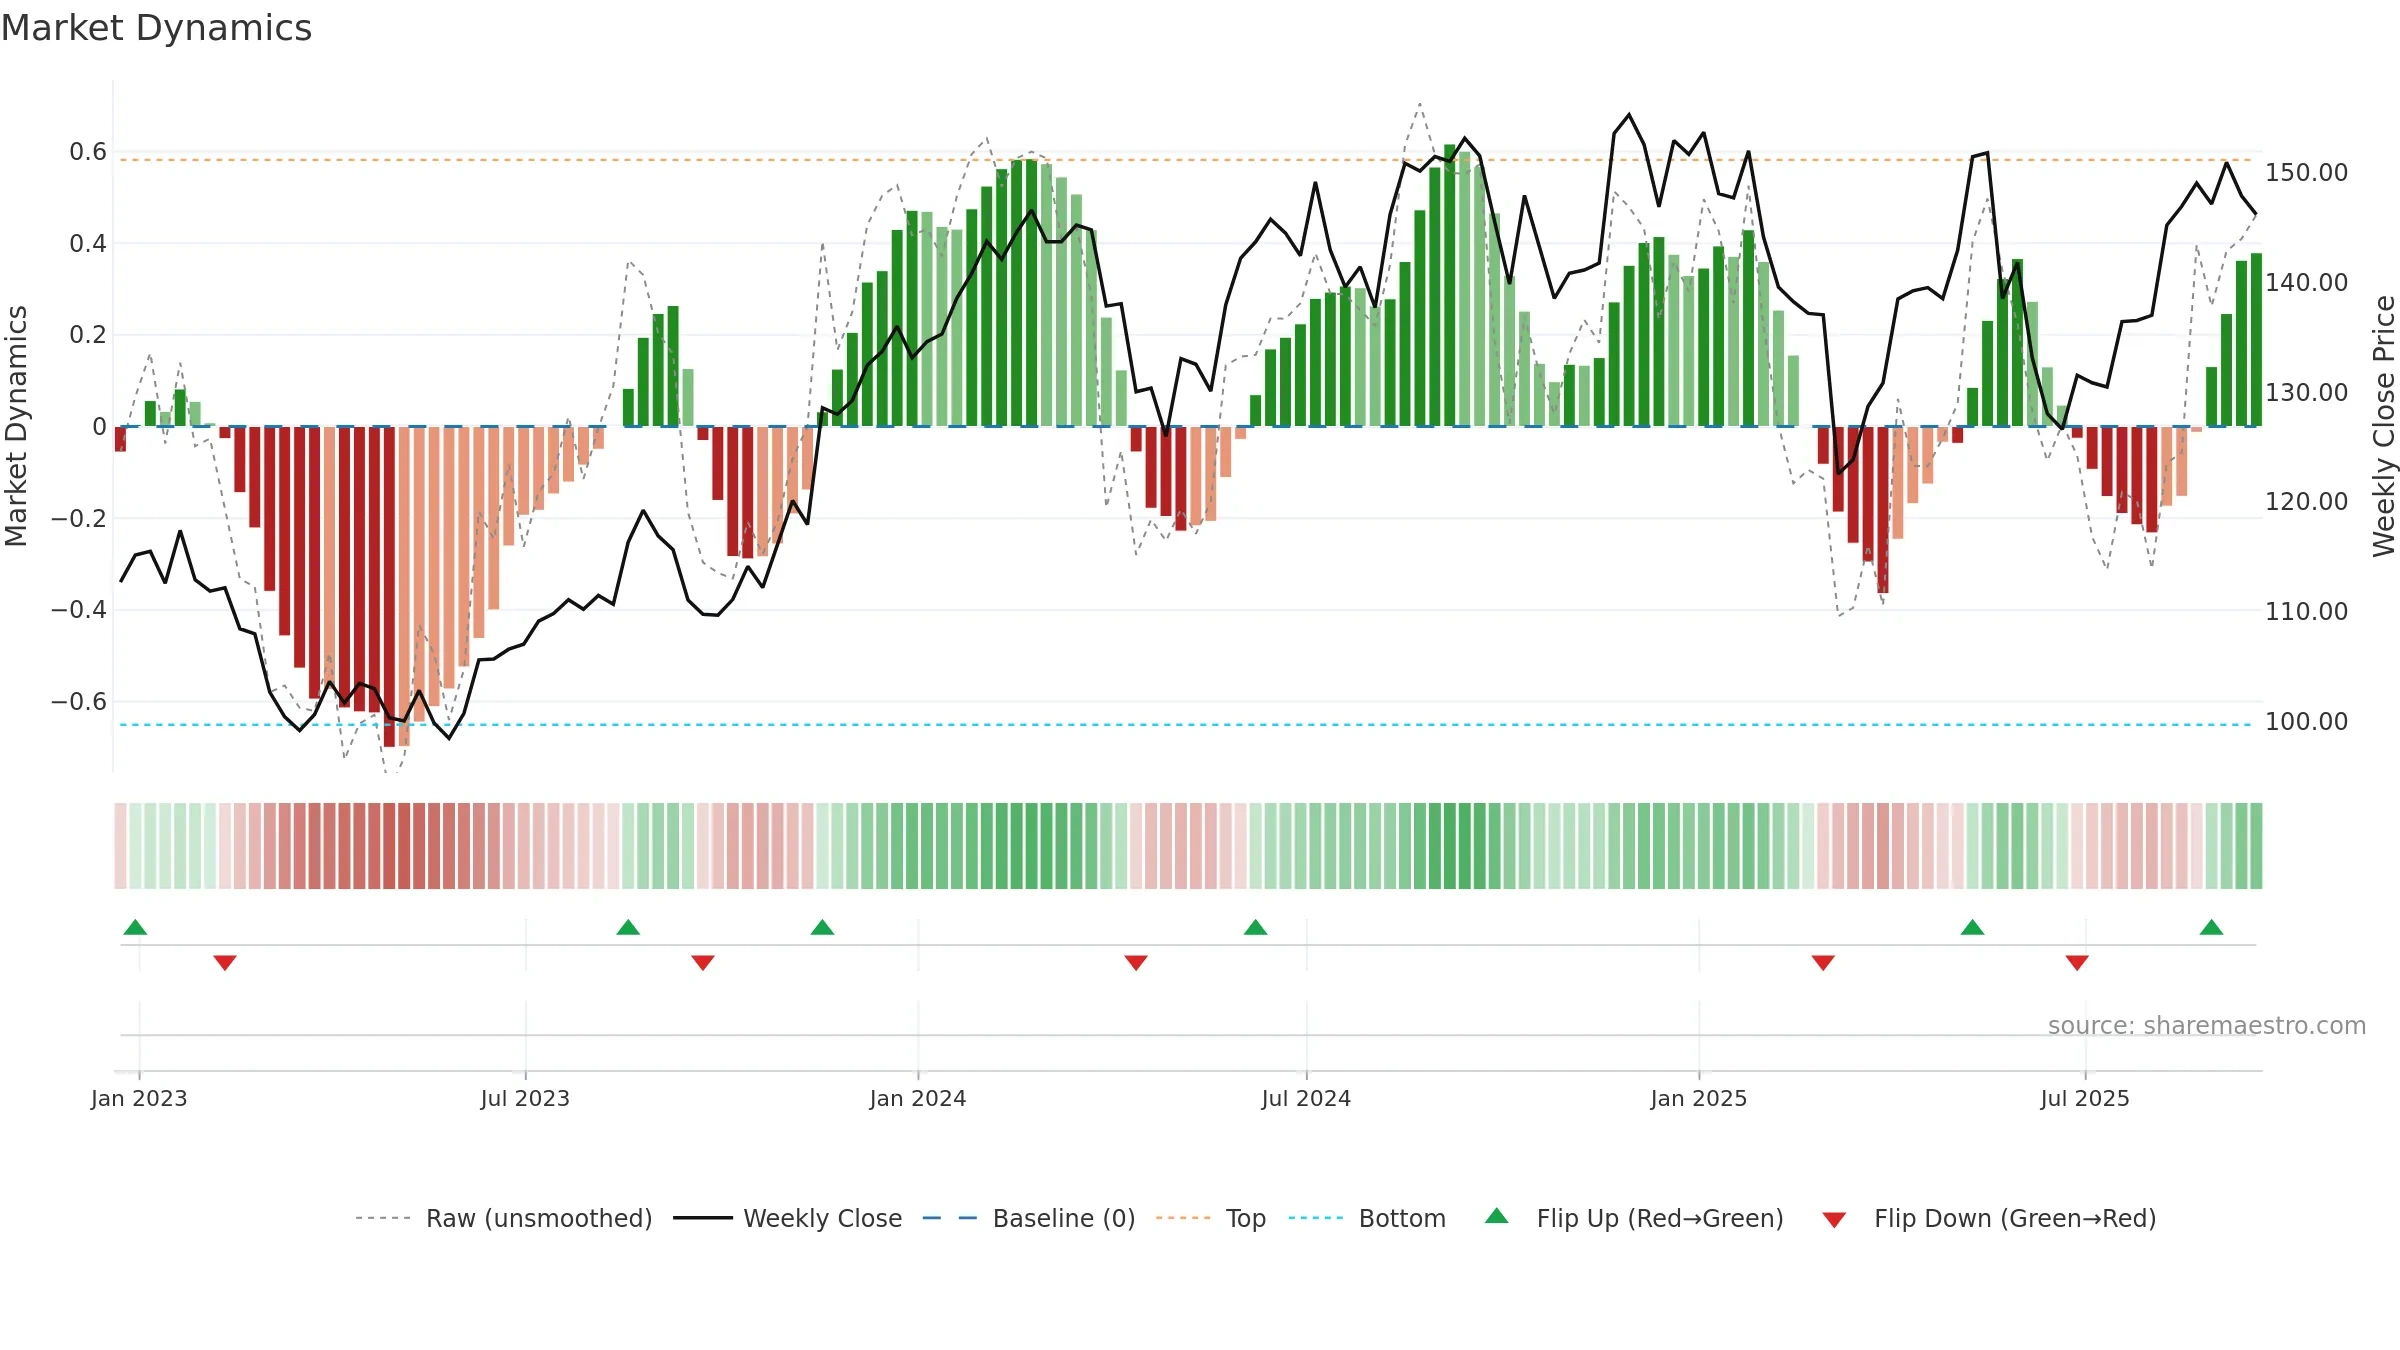Click the tallest green bar in Sep 2024
Image resolution: width=2400 pixels, height=1350 pixels.
tap(1450, 285)
